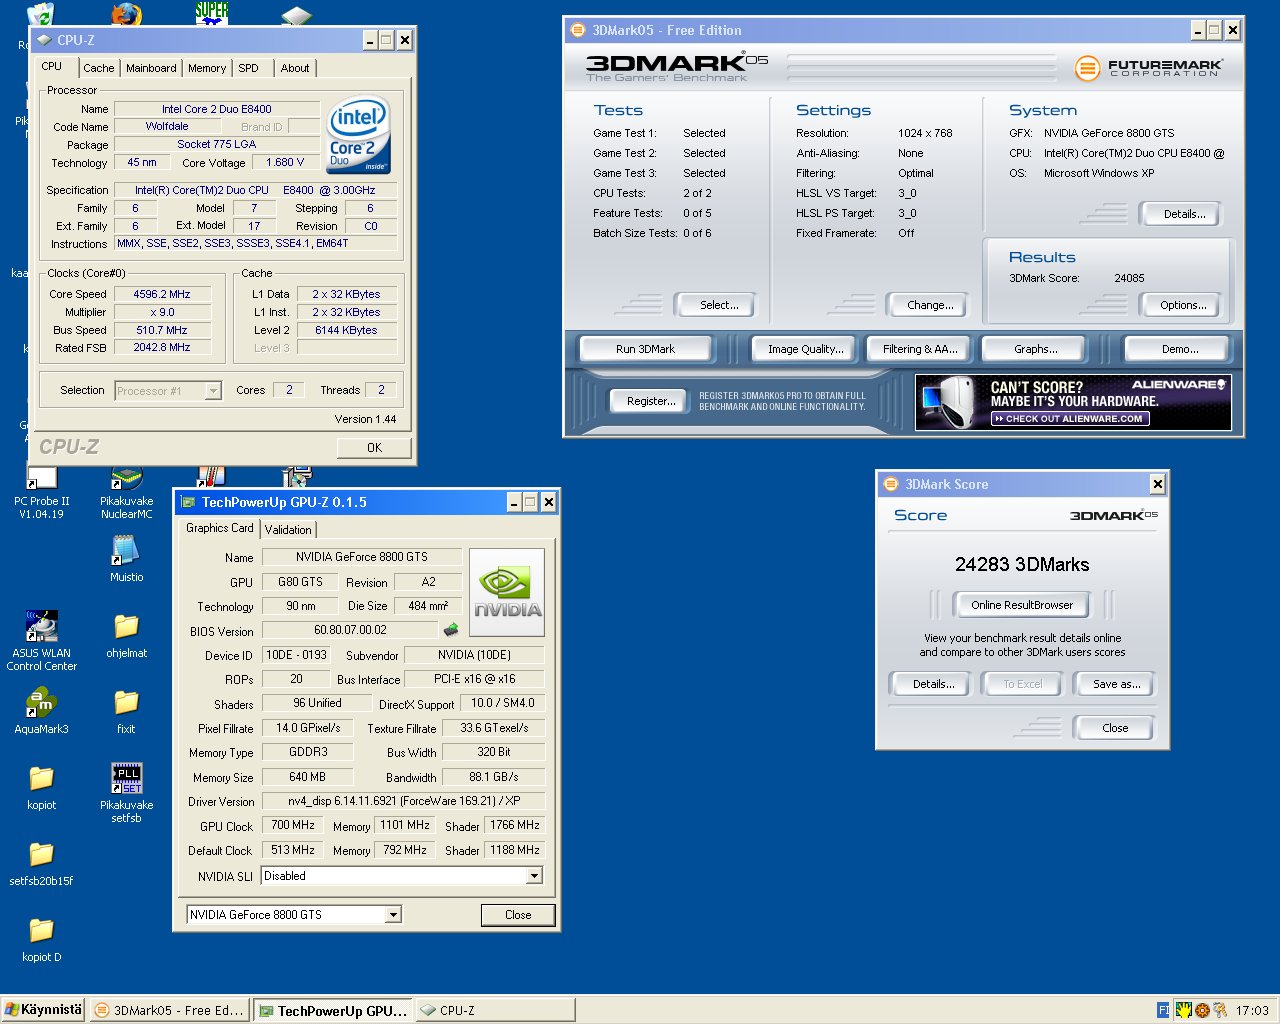Click the Alienware advertisement banner

point(1073,402)
